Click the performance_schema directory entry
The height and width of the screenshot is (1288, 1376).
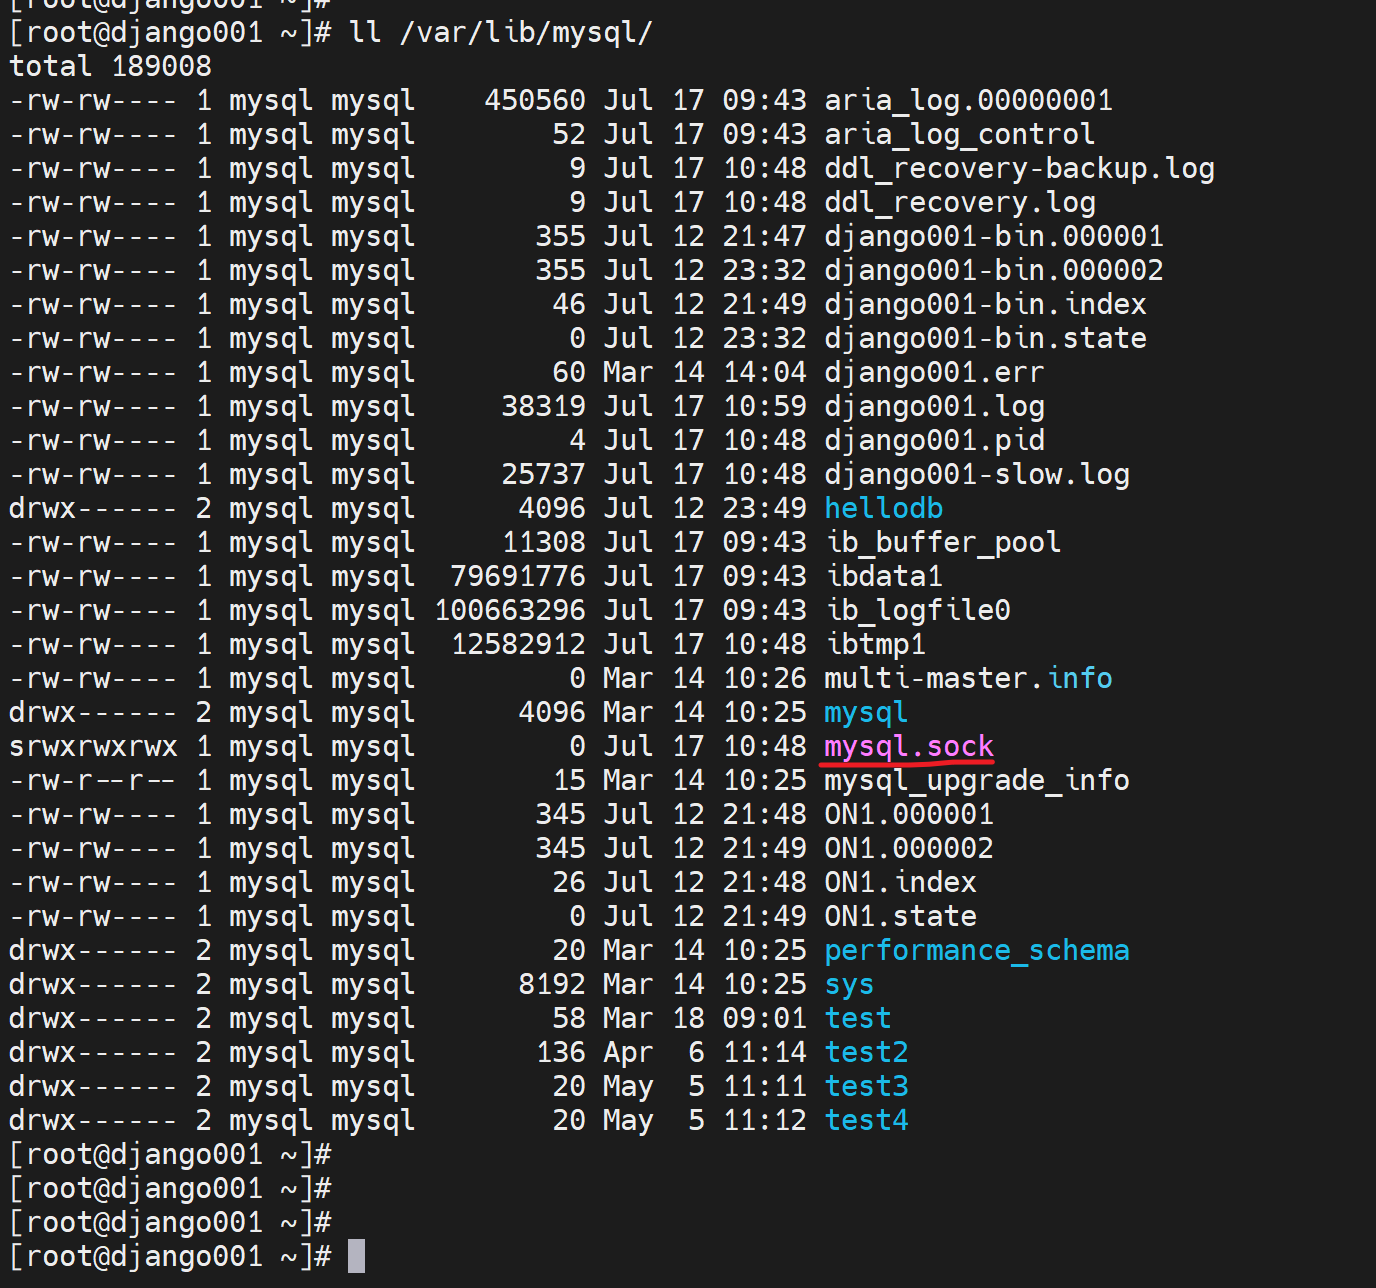[976, 951]
